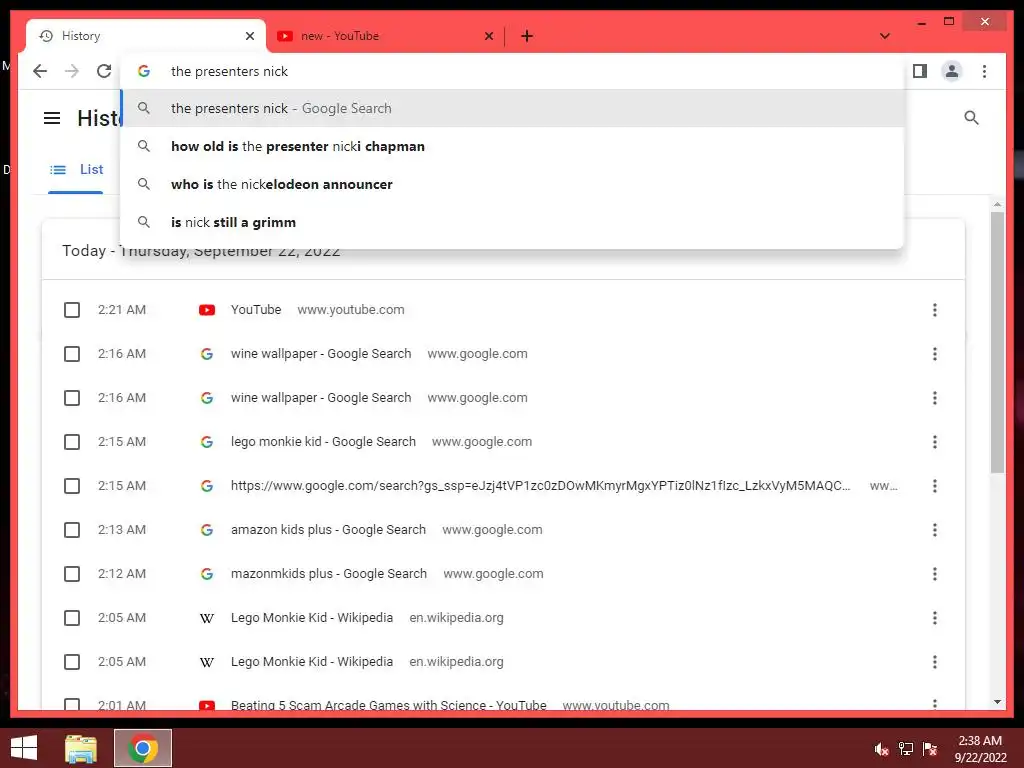Open more actions for the lego monkie kid search entry

coord(935,442)
